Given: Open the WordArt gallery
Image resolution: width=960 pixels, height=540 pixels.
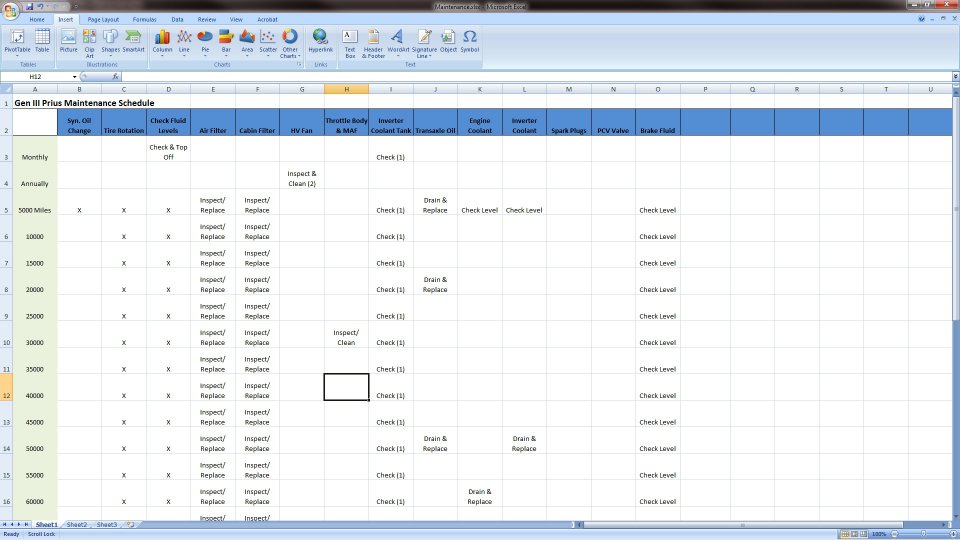Looking at the screenshot, I should tap(398, 43).
